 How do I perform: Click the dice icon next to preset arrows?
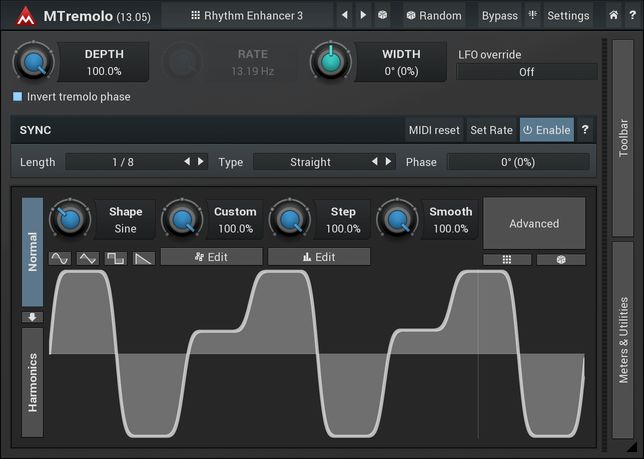click(x=383, y=16)
